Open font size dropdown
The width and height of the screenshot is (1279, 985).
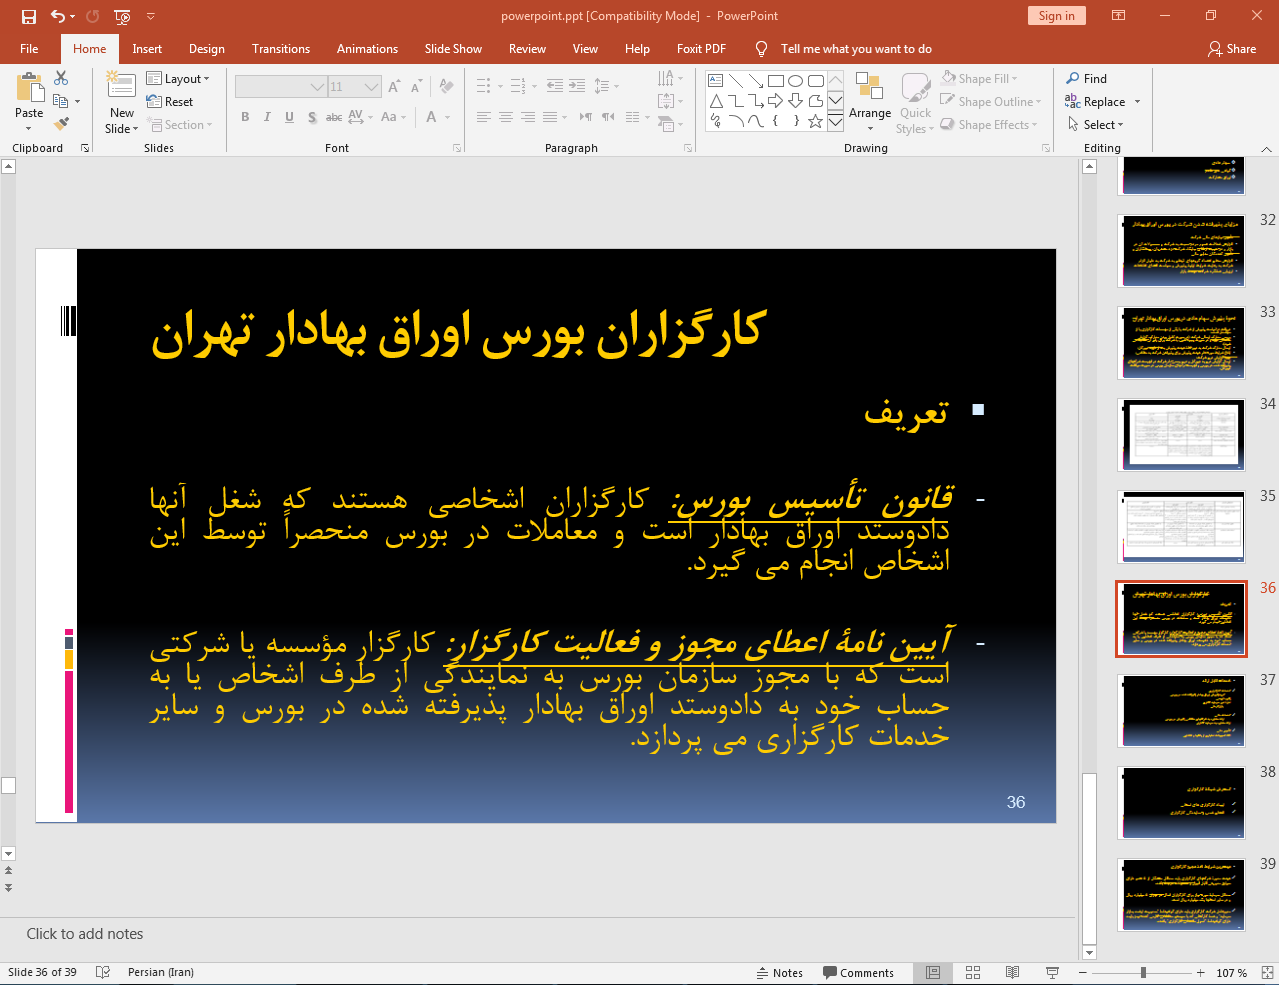point(373,87)
